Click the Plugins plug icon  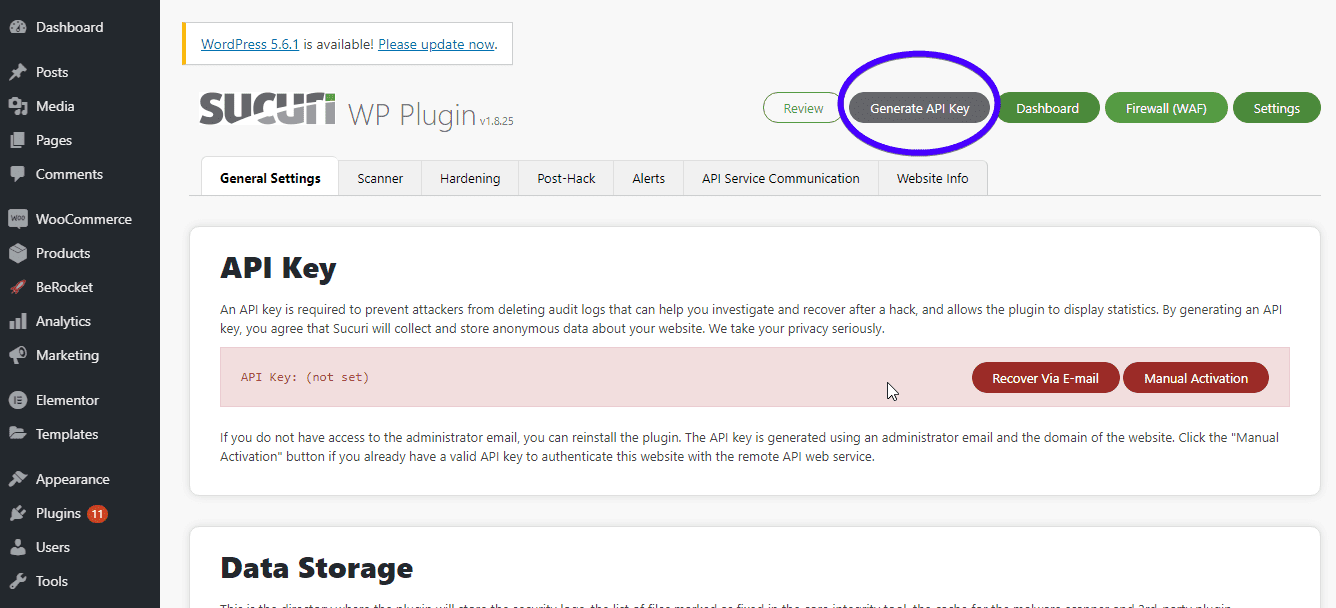point(17,513)
